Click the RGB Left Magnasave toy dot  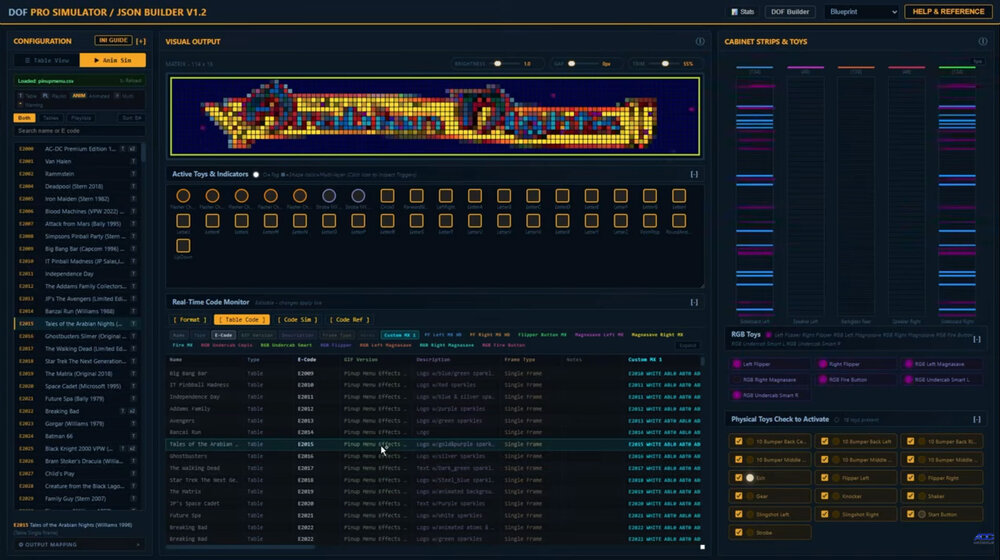(x=909, y=364)
